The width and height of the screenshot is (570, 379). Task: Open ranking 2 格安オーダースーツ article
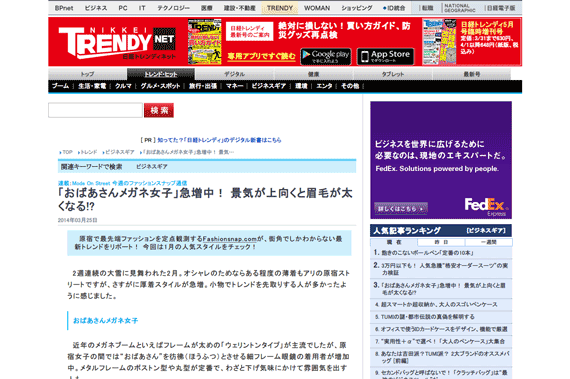(x=444, y=269)
